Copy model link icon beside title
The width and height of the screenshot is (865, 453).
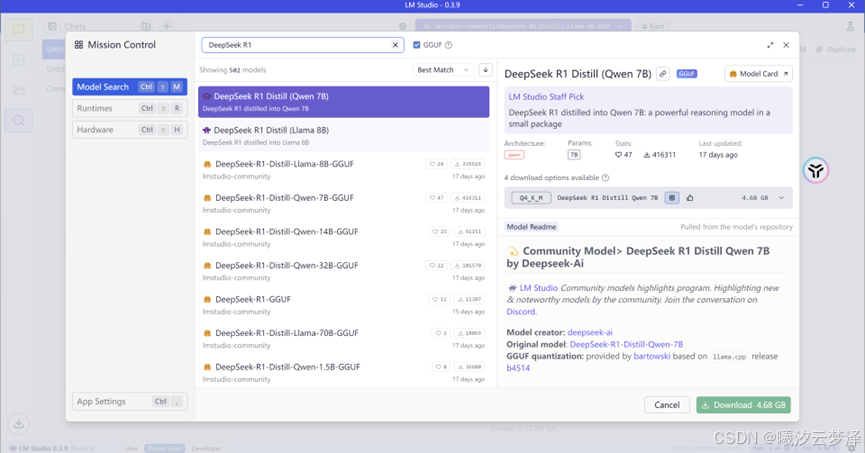[663, 73]
